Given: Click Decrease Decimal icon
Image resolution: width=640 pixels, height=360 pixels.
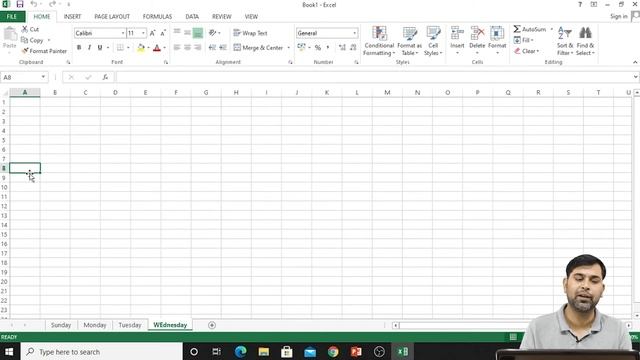Looking at the screenshot, I should coord(353,48).
